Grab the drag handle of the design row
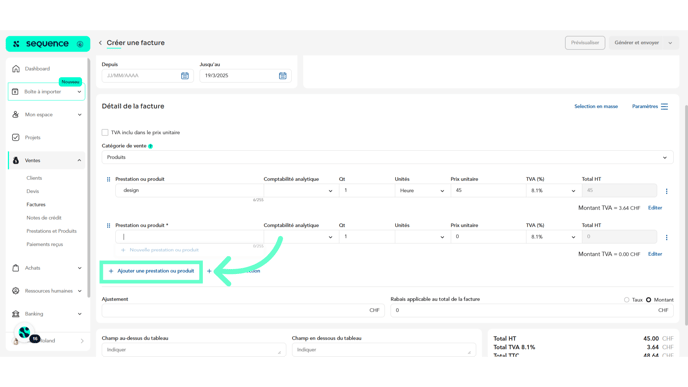The width and height of the screenshot is (688, 387). click(108, 179)
